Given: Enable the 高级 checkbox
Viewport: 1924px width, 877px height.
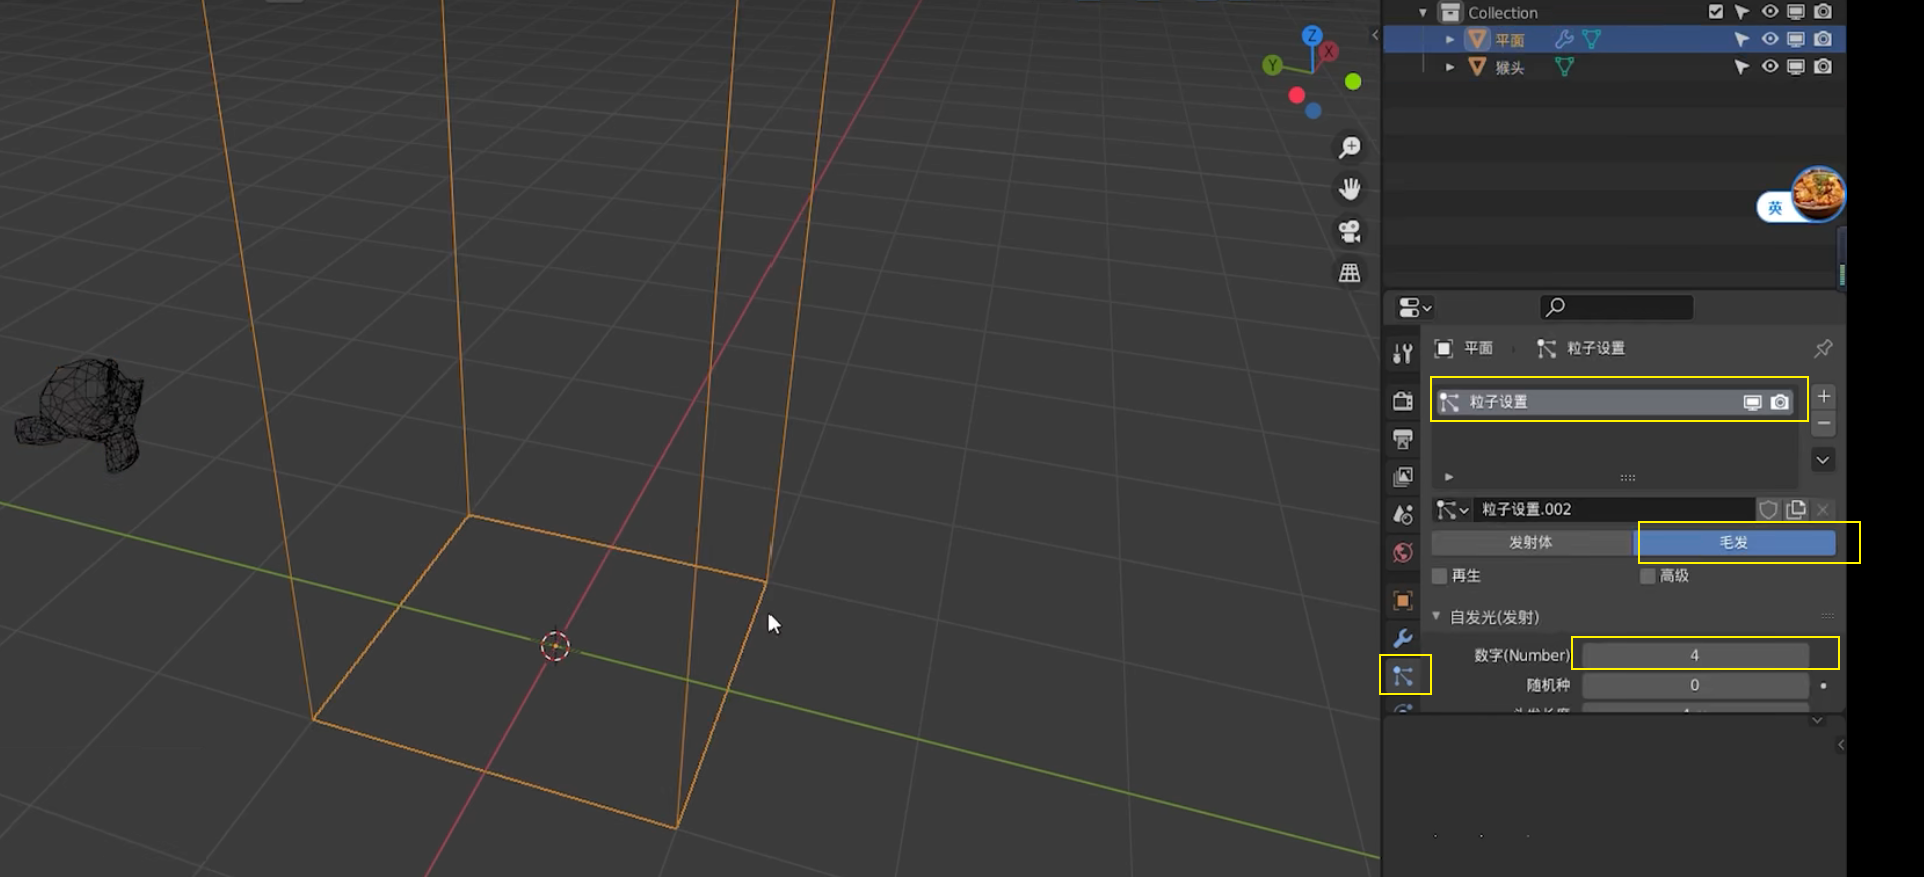Looking at the screenshot, I should [1648, 576].
